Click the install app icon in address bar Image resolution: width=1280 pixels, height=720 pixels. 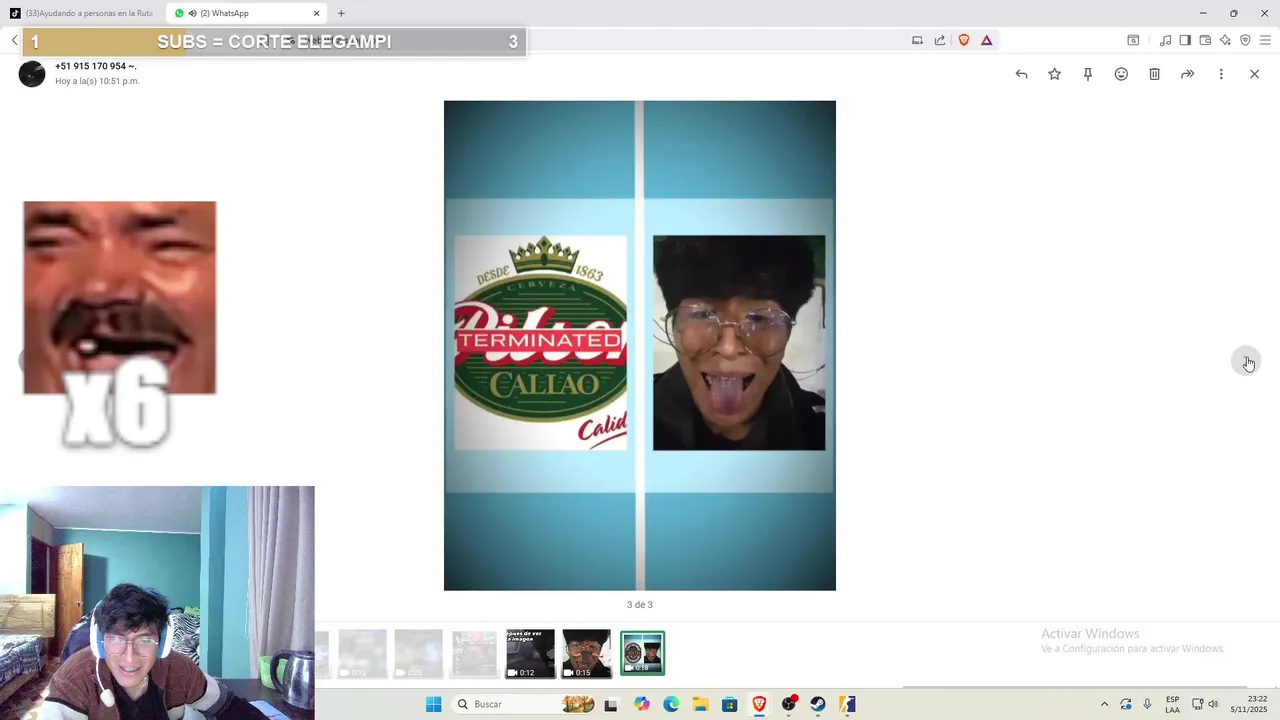[x=917, y=40]
